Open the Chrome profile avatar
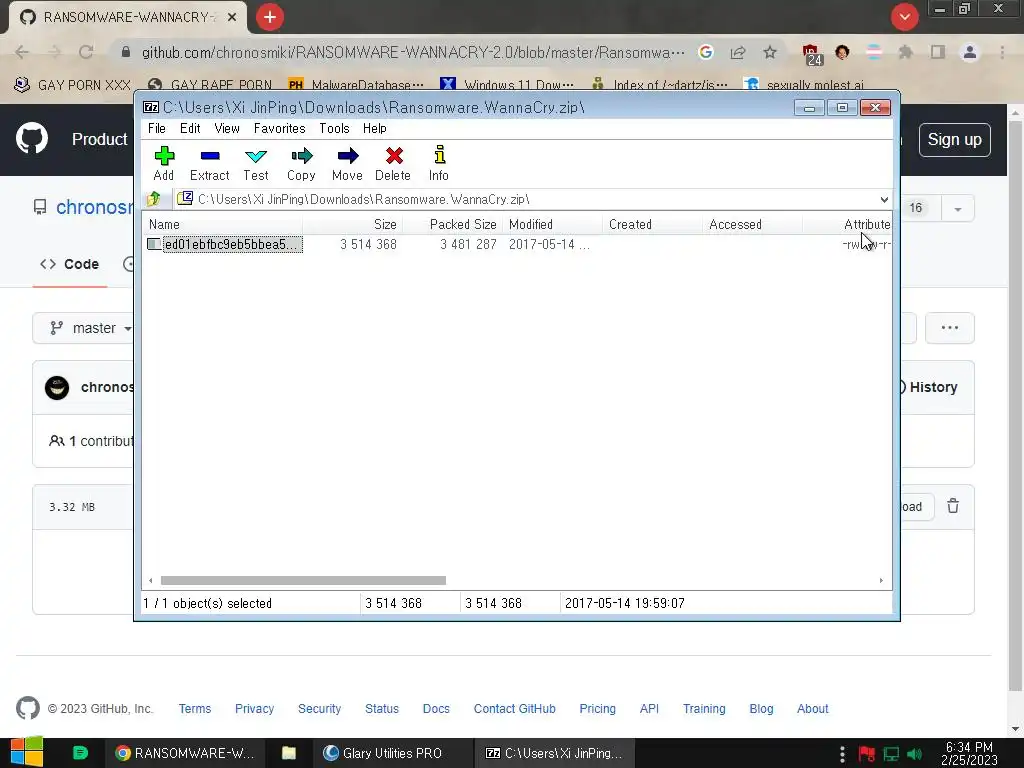This screenshot has width=1024, height=768. click(970, 52)
